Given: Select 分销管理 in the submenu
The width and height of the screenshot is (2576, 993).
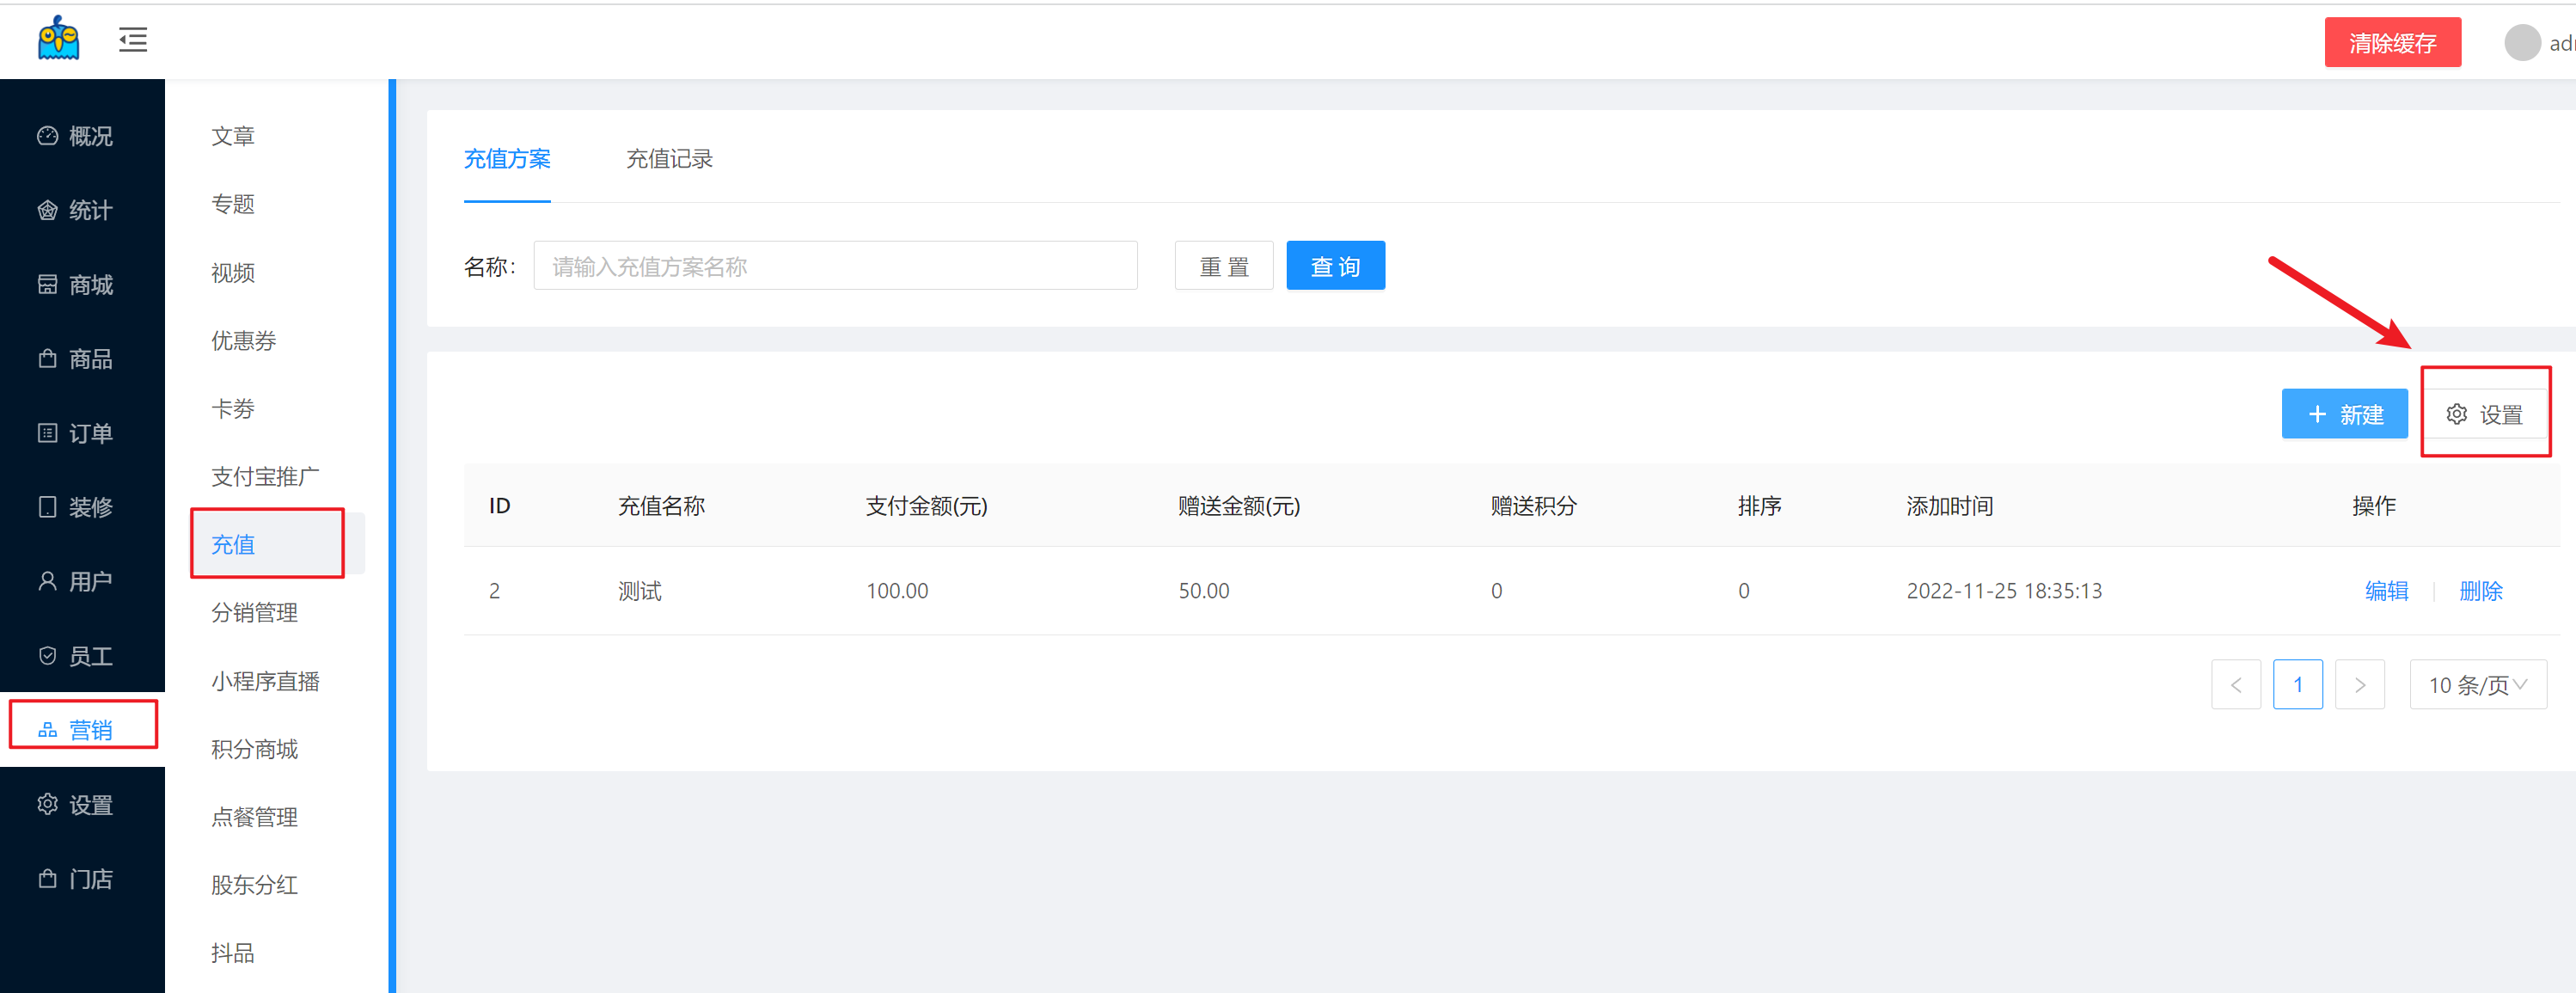Looking at the screenshot, I should point(254,612).
